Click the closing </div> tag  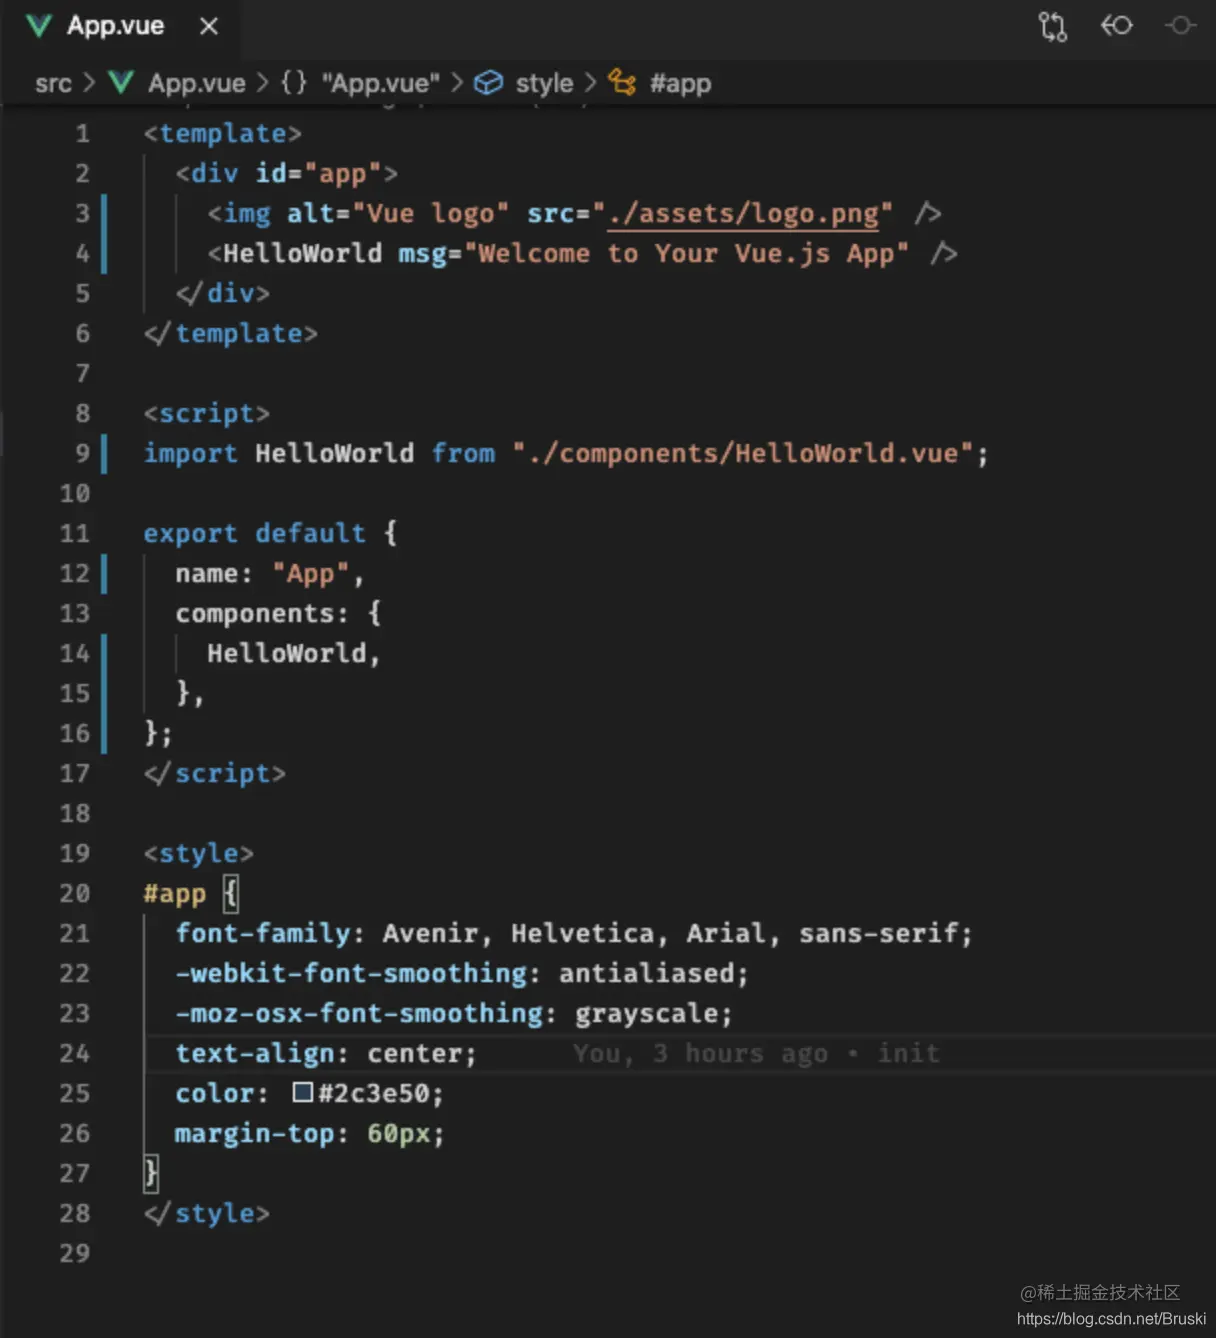point(222,293)
